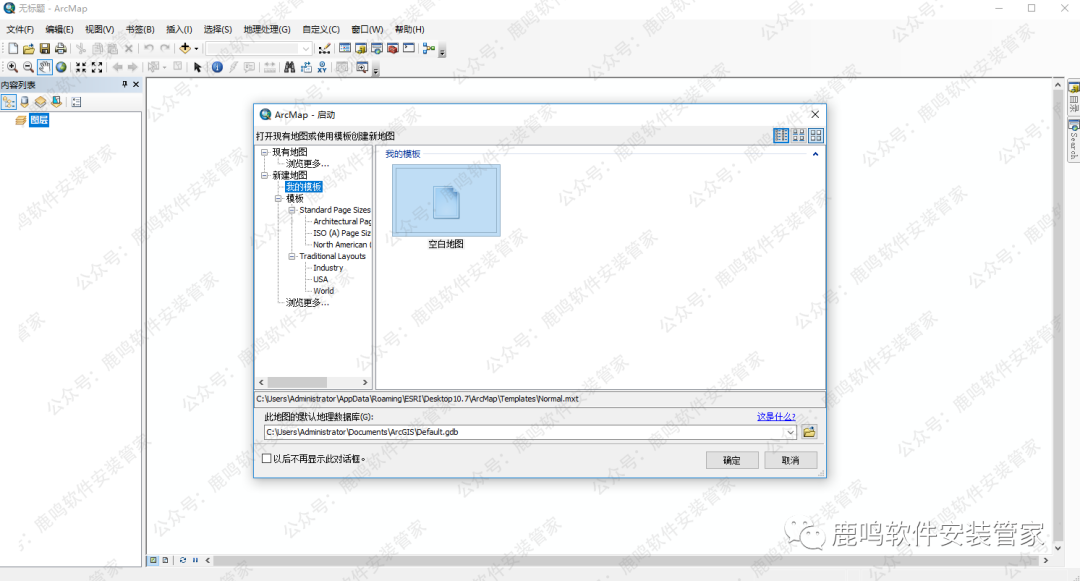1080x581 pixels.
Task: Open the 视图(V) menu
Action: click(x=99, y=30)
